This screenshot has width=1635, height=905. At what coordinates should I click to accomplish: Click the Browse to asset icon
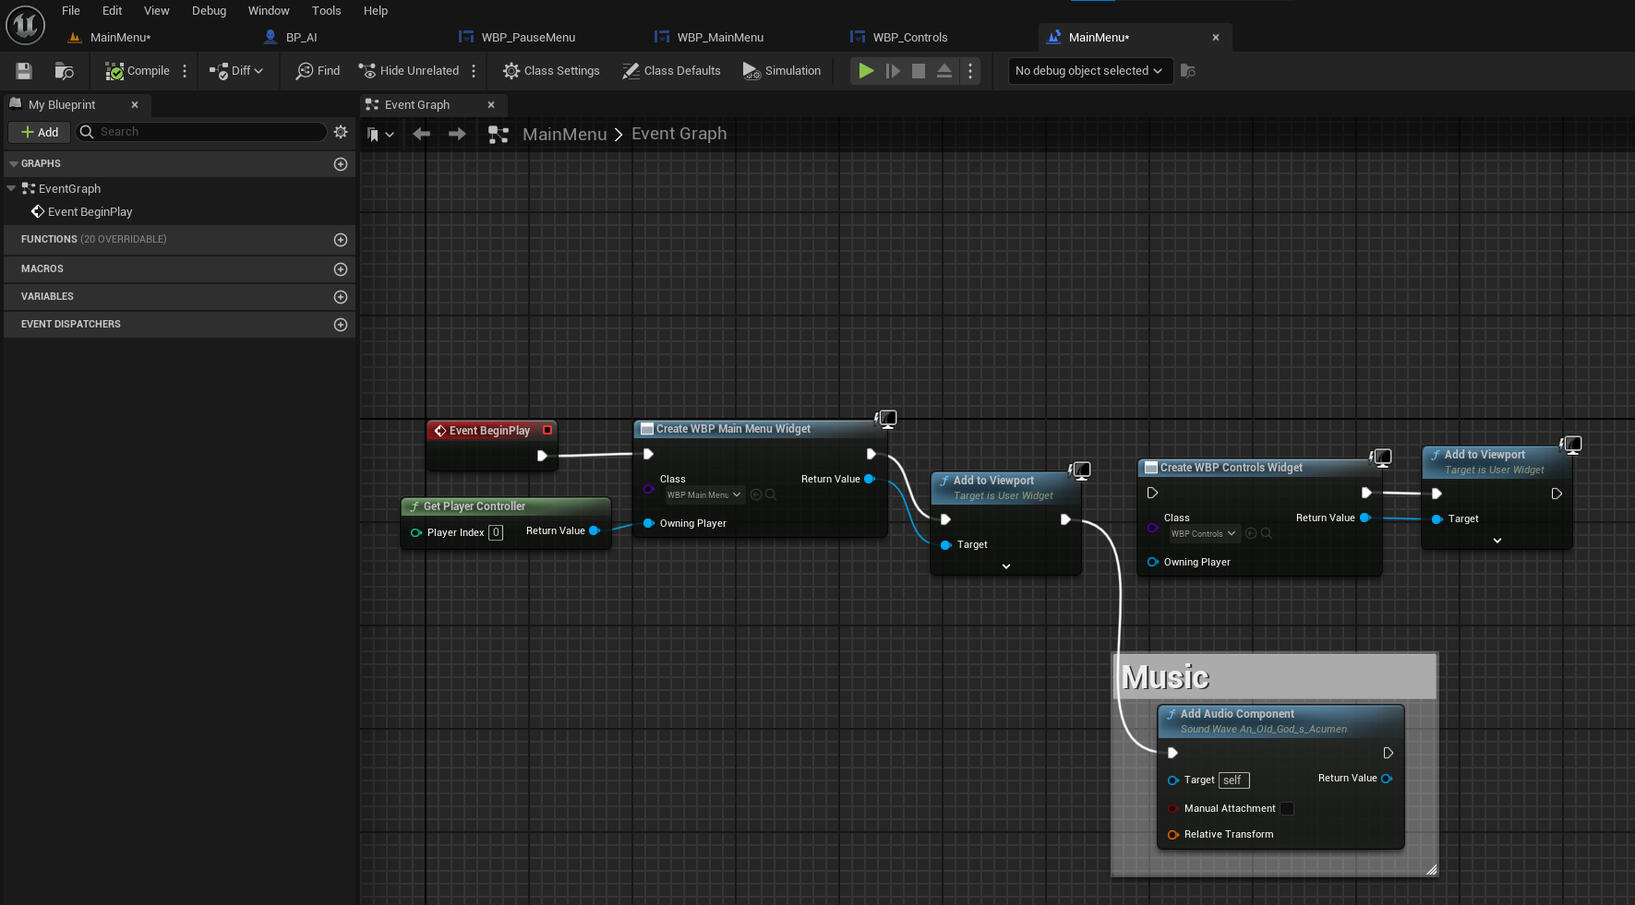(64, 71)
